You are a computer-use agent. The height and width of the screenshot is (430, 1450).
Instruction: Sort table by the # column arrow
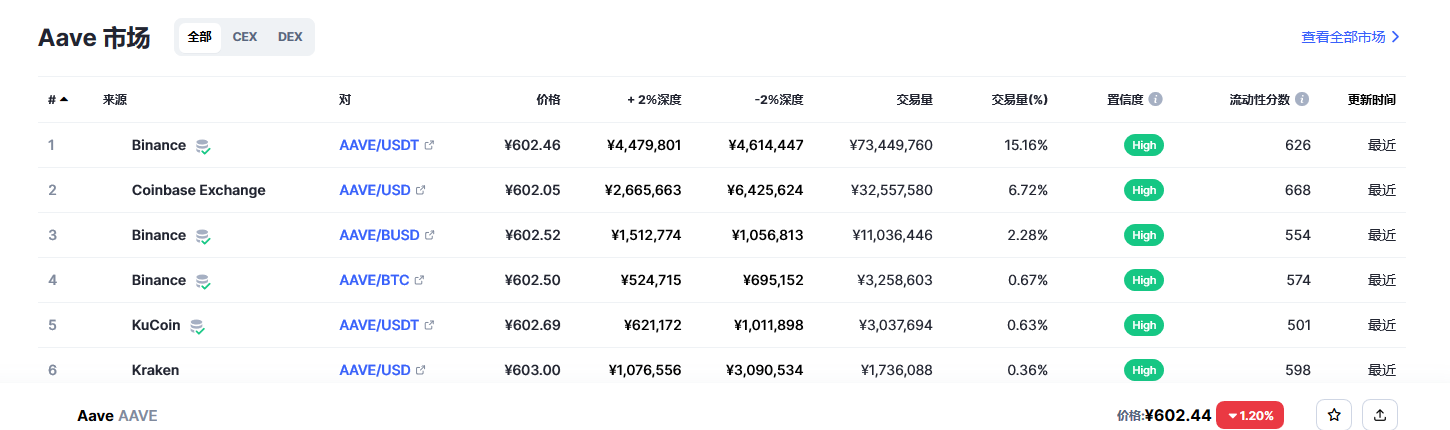pos(64,100)
